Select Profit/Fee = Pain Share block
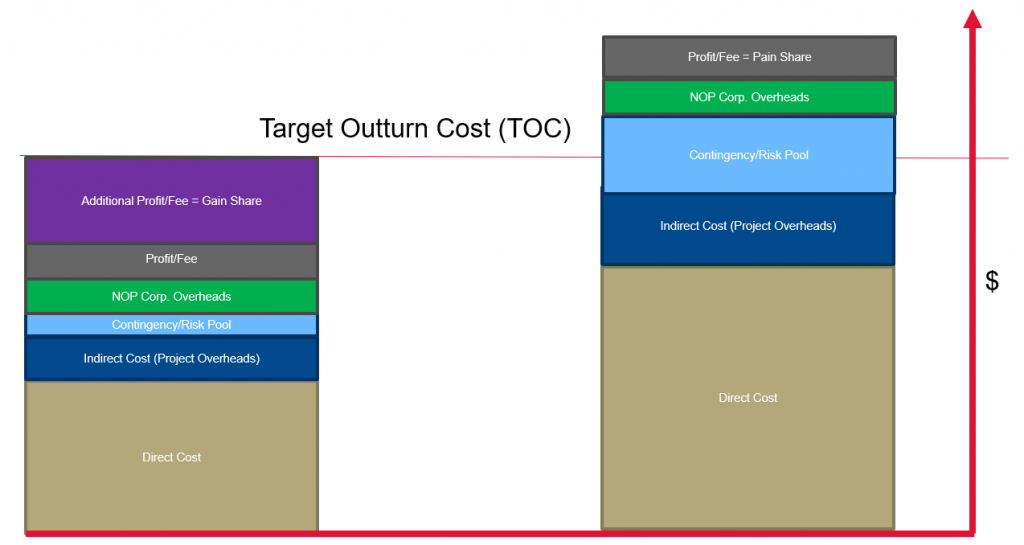 [749, 57]
